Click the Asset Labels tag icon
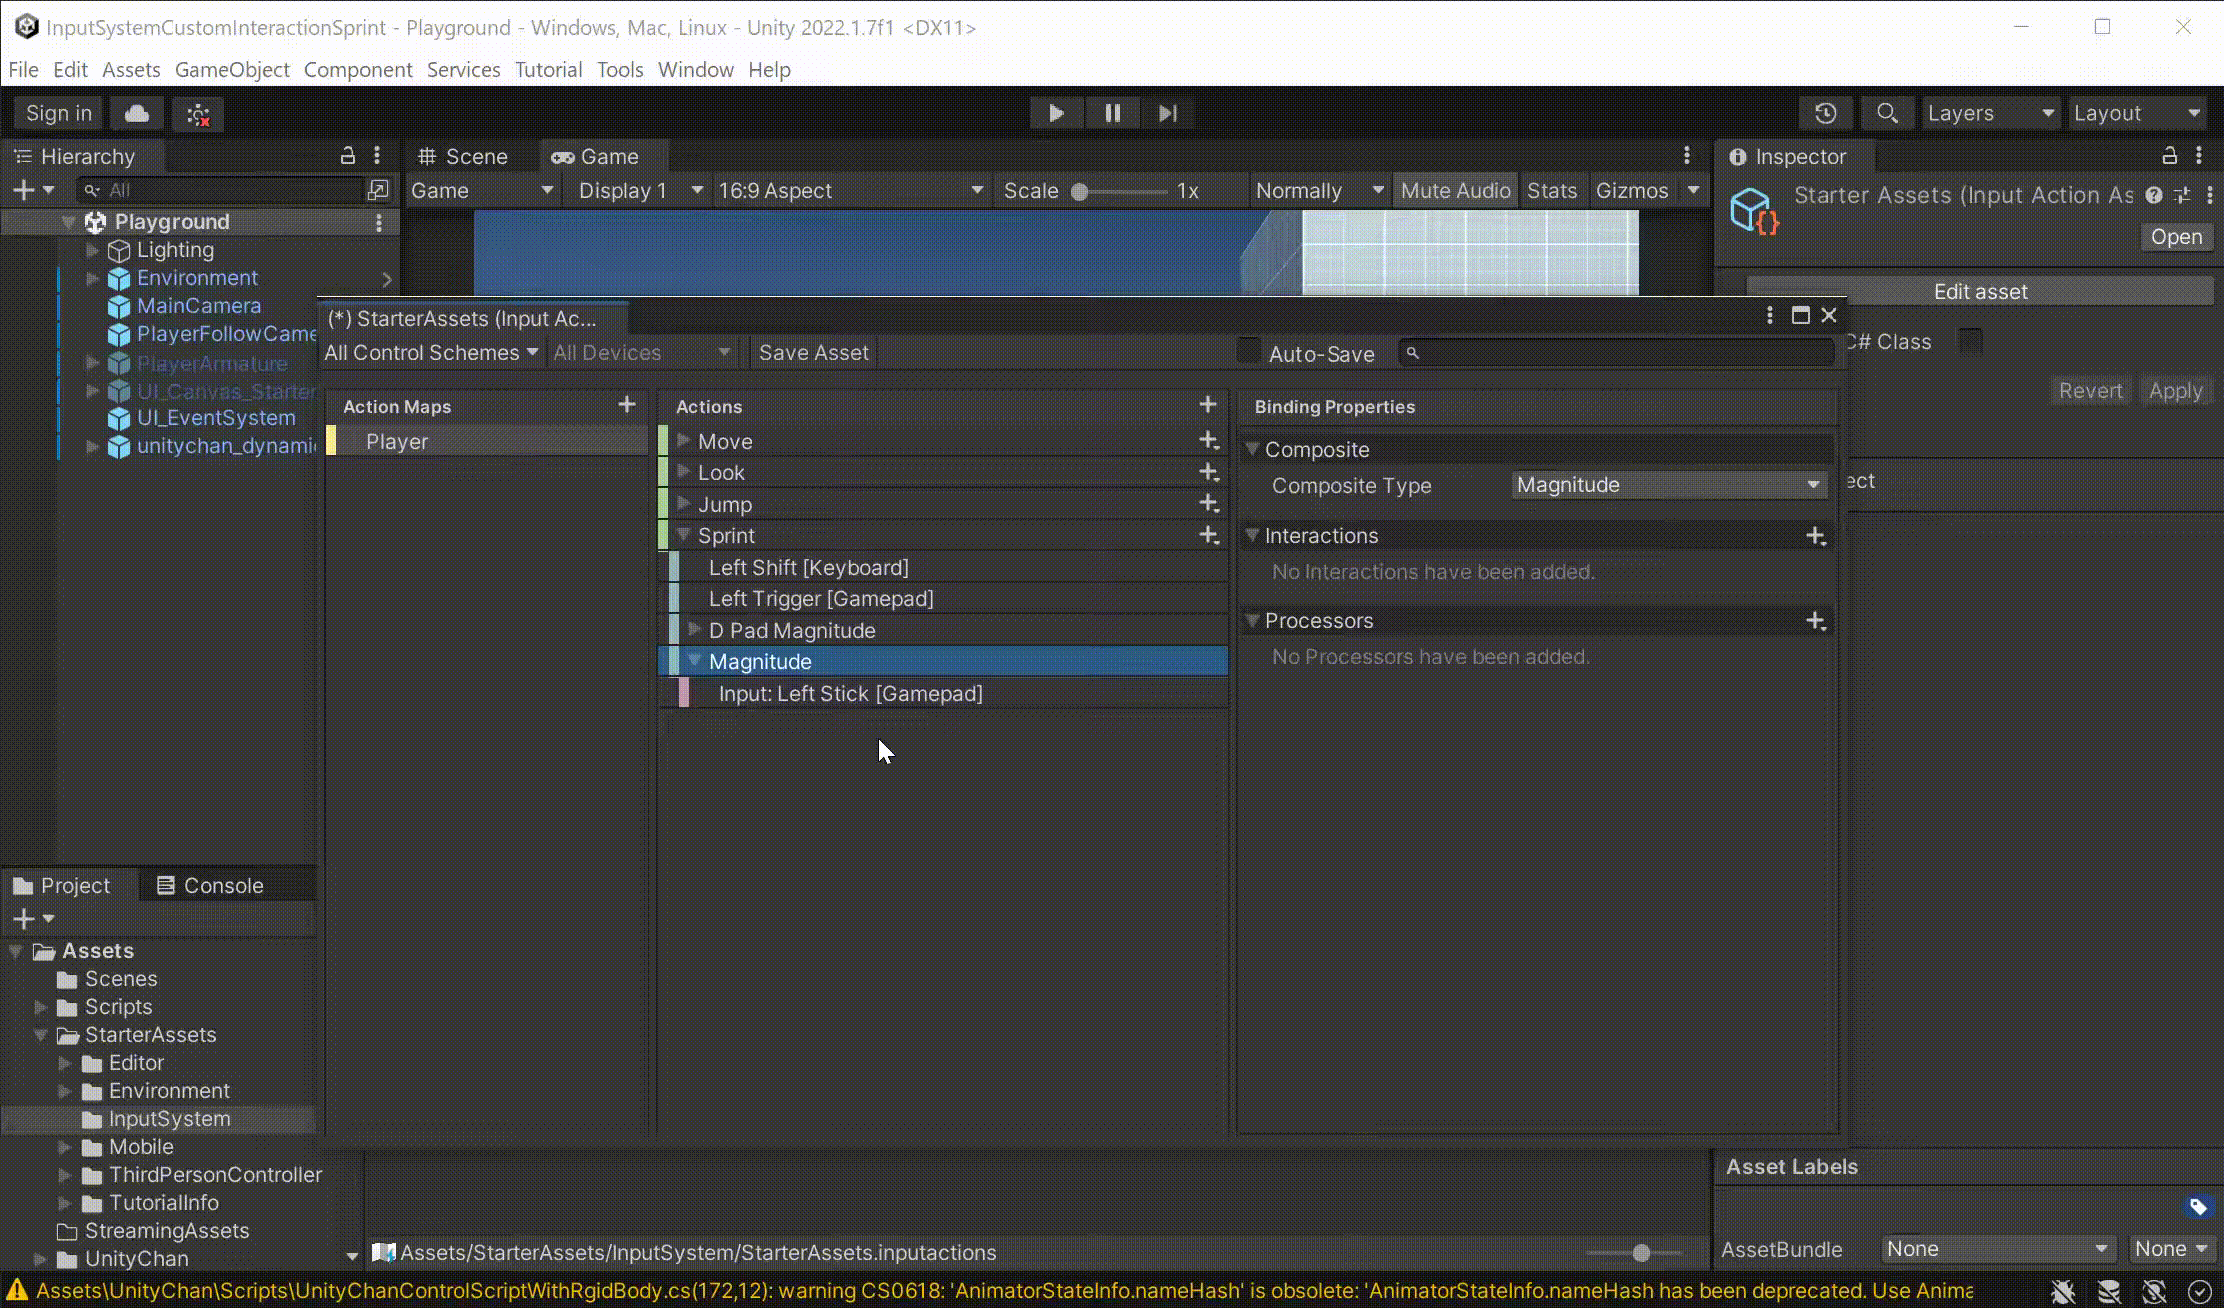The width and height of the screenshot is (2224, 1308). pyautogui.click(x=2197, y=1207)
